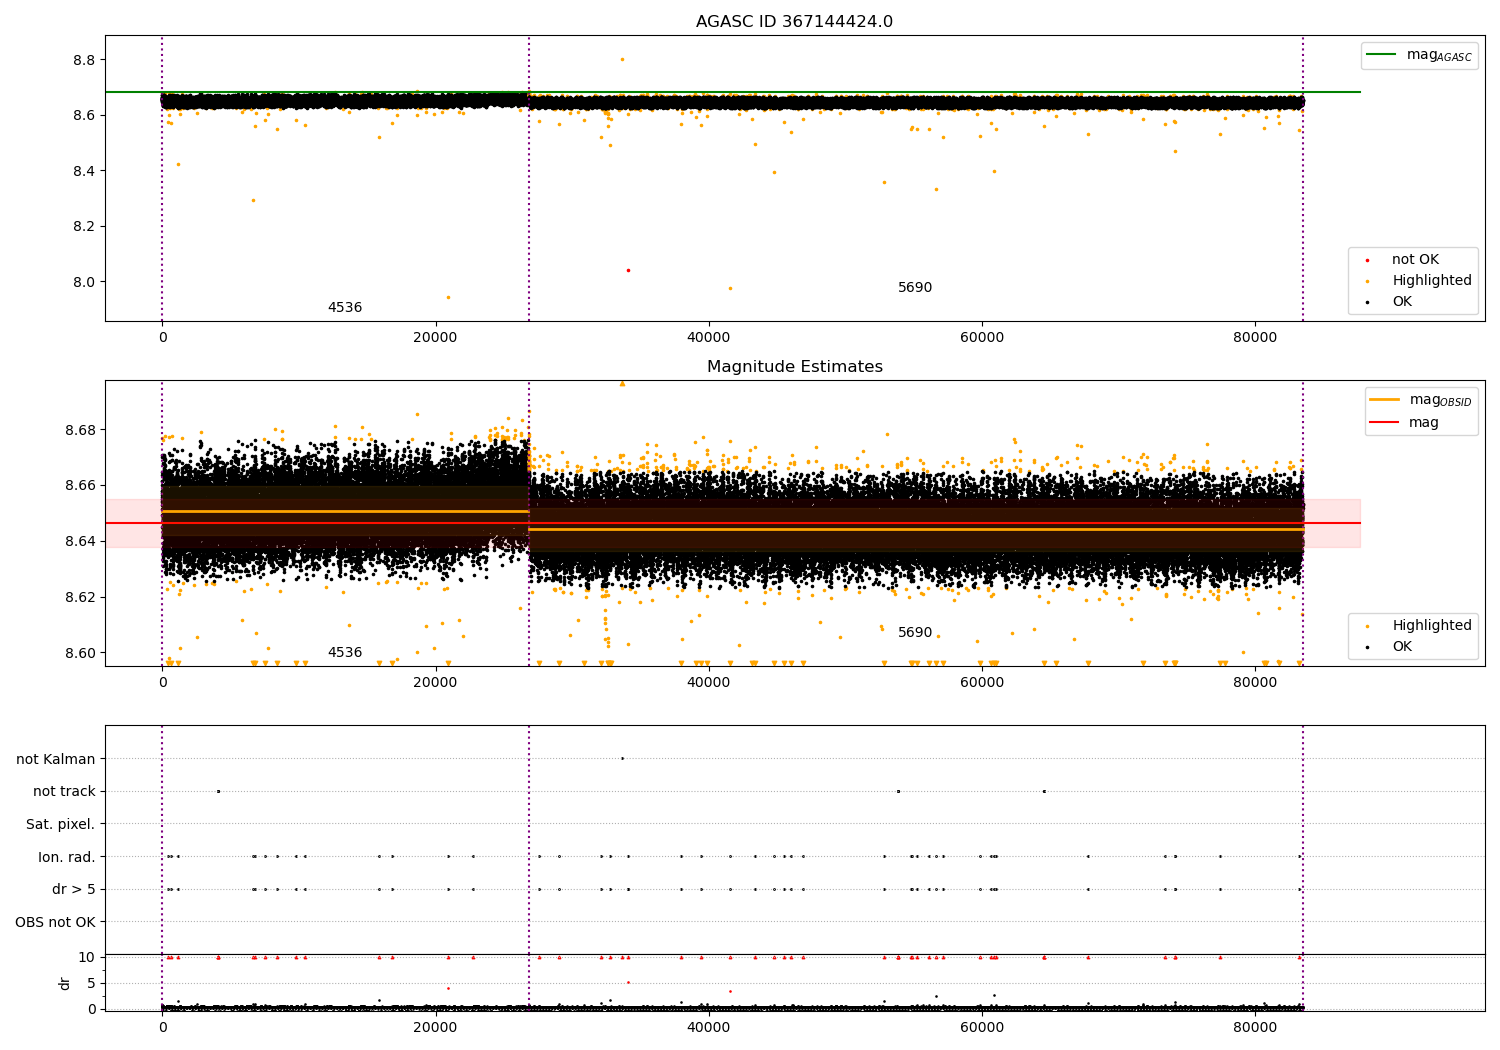
Task: Click the single dot in the 'not Kalman' row
Action: 622,758
